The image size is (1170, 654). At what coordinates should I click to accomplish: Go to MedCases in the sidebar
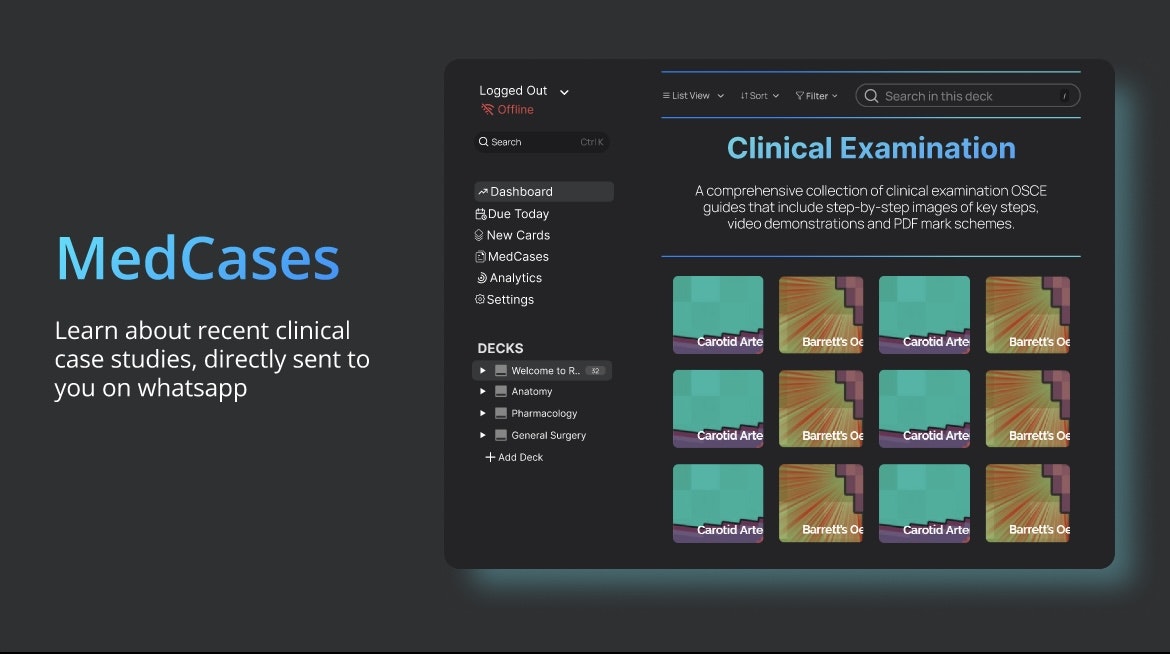click(x=512, y=257)
